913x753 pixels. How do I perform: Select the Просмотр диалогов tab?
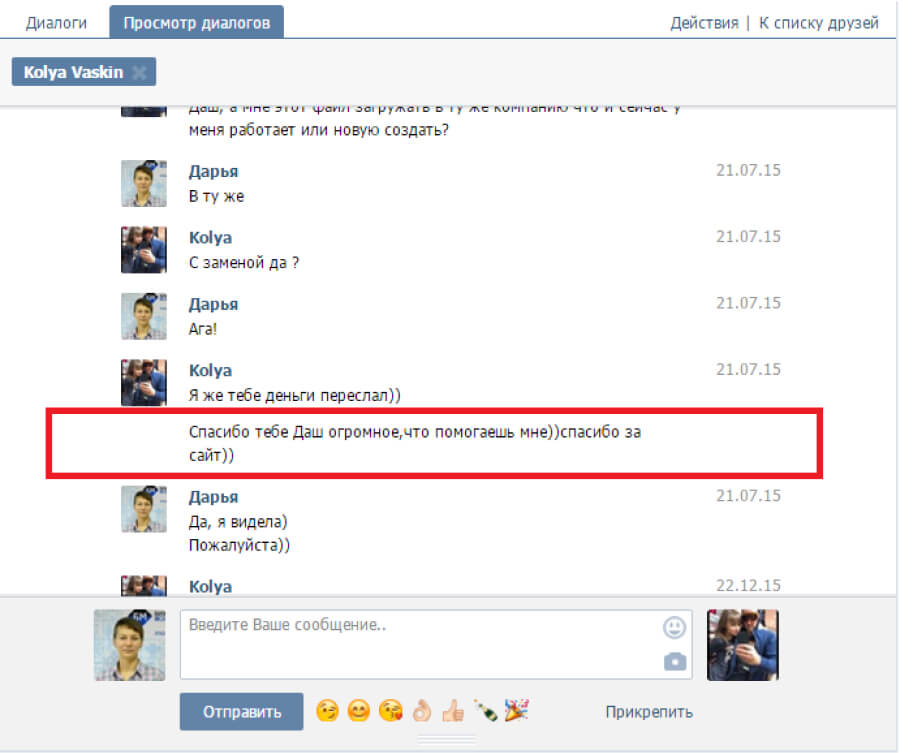click(196, 22)
